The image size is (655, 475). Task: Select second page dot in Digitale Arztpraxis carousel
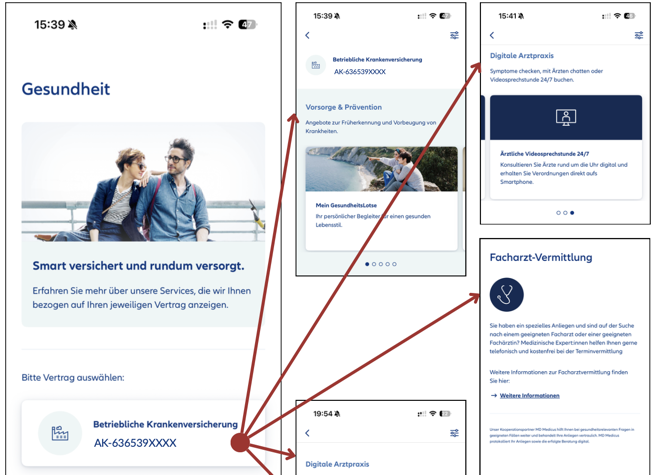click(565, 213)
